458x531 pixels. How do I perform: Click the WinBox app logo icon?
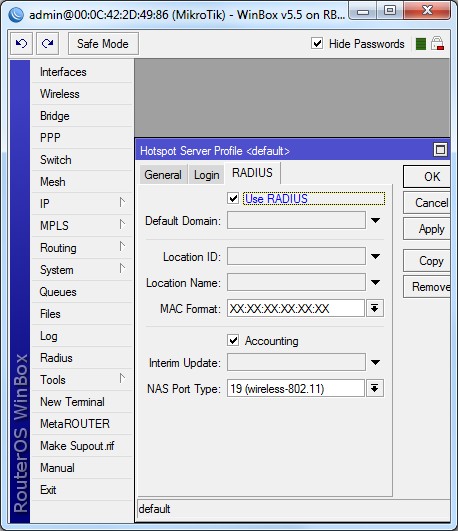(x=16, y=15)
